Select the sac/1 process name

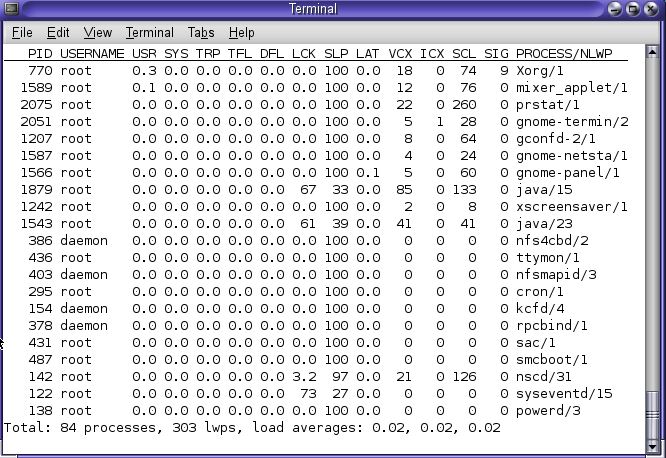[x=536, y=342]
